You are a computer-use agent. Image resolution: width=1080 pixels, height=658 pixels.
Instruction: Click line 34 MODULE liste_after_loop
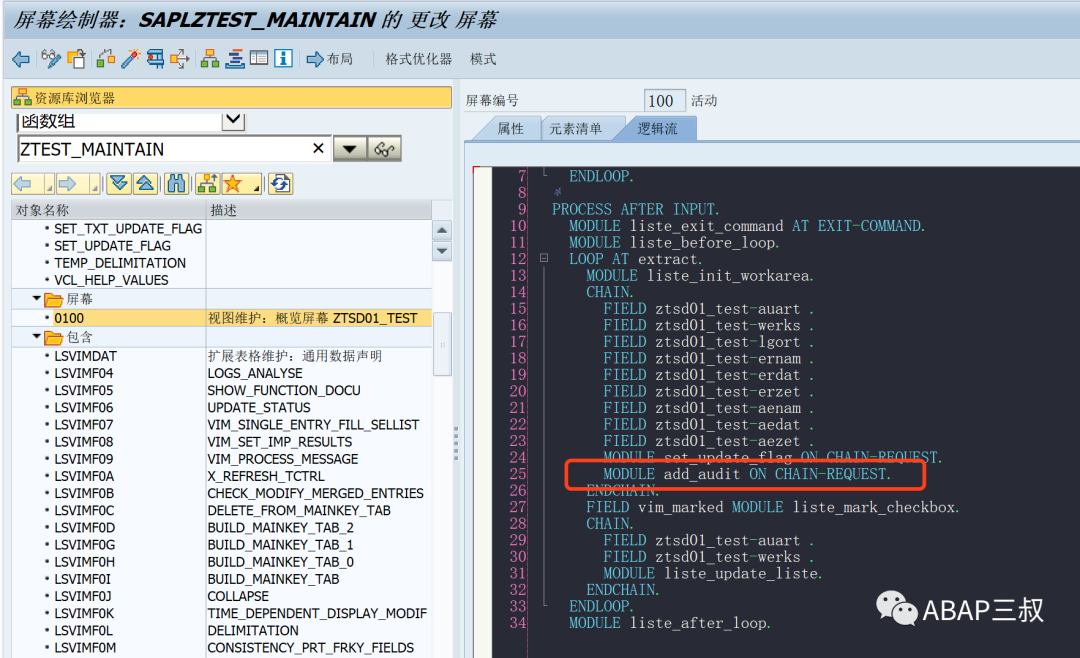click(x=669, y=622)
